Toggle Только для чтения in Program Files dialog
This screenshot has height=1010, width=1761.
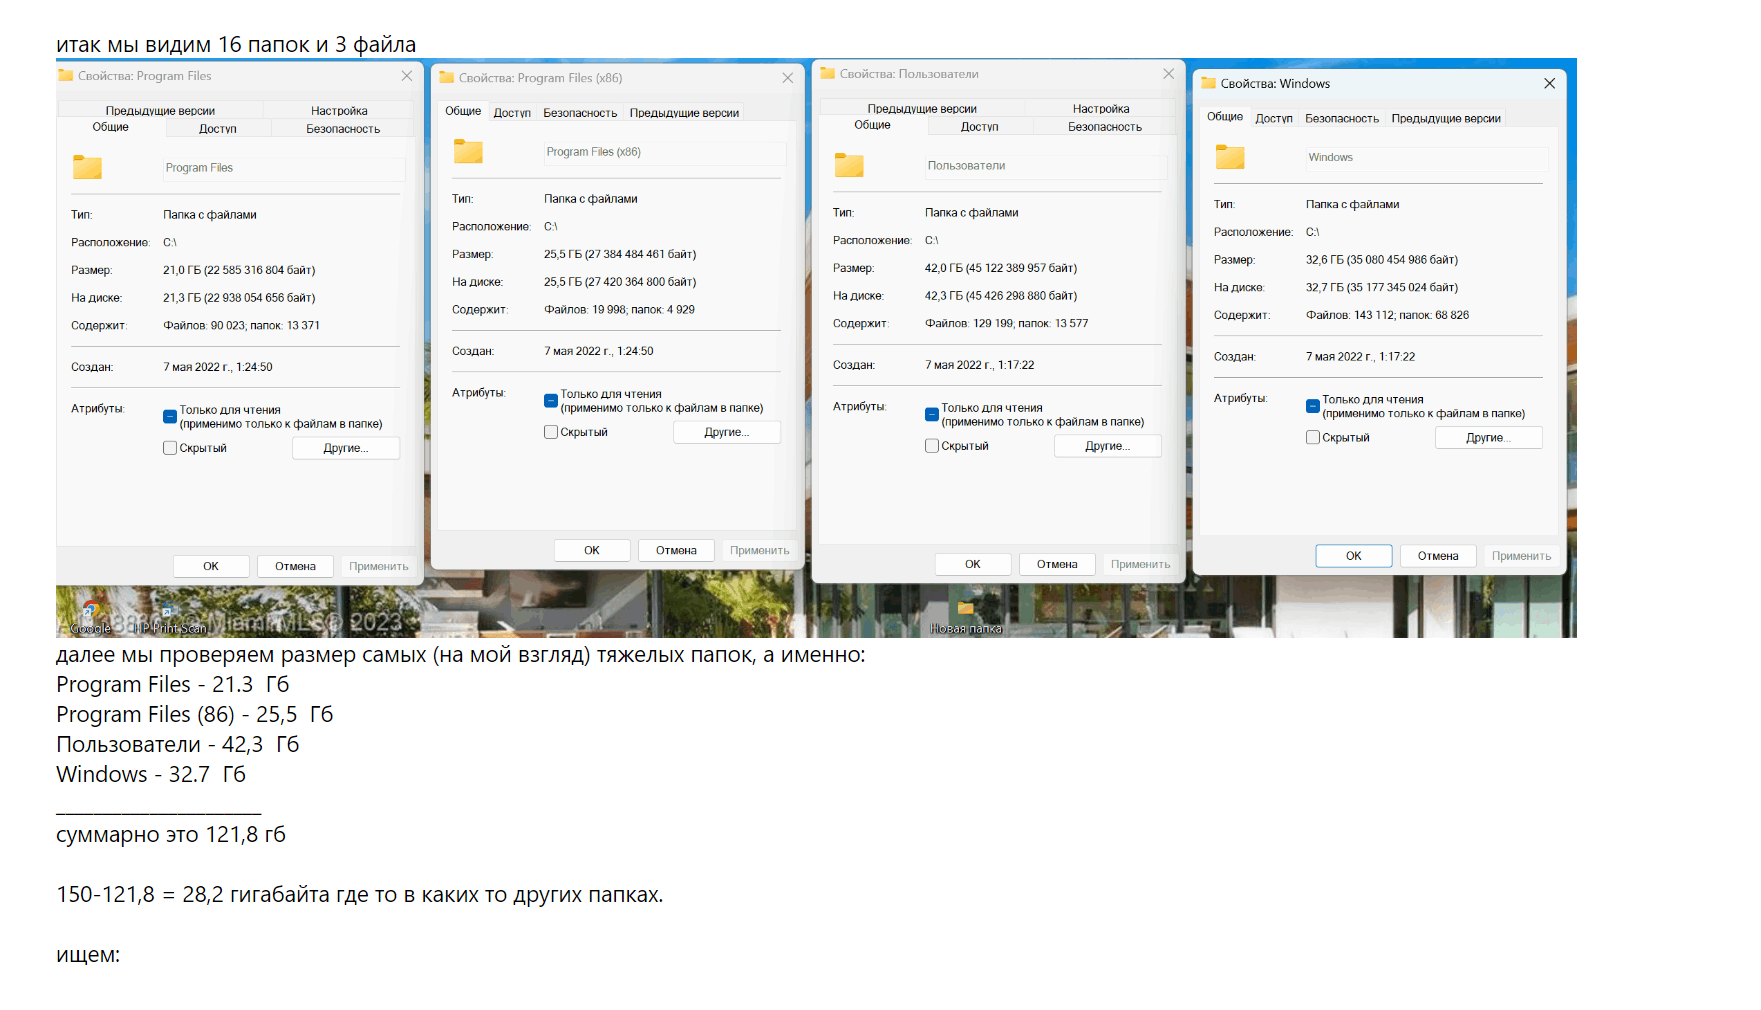point(170,417)
